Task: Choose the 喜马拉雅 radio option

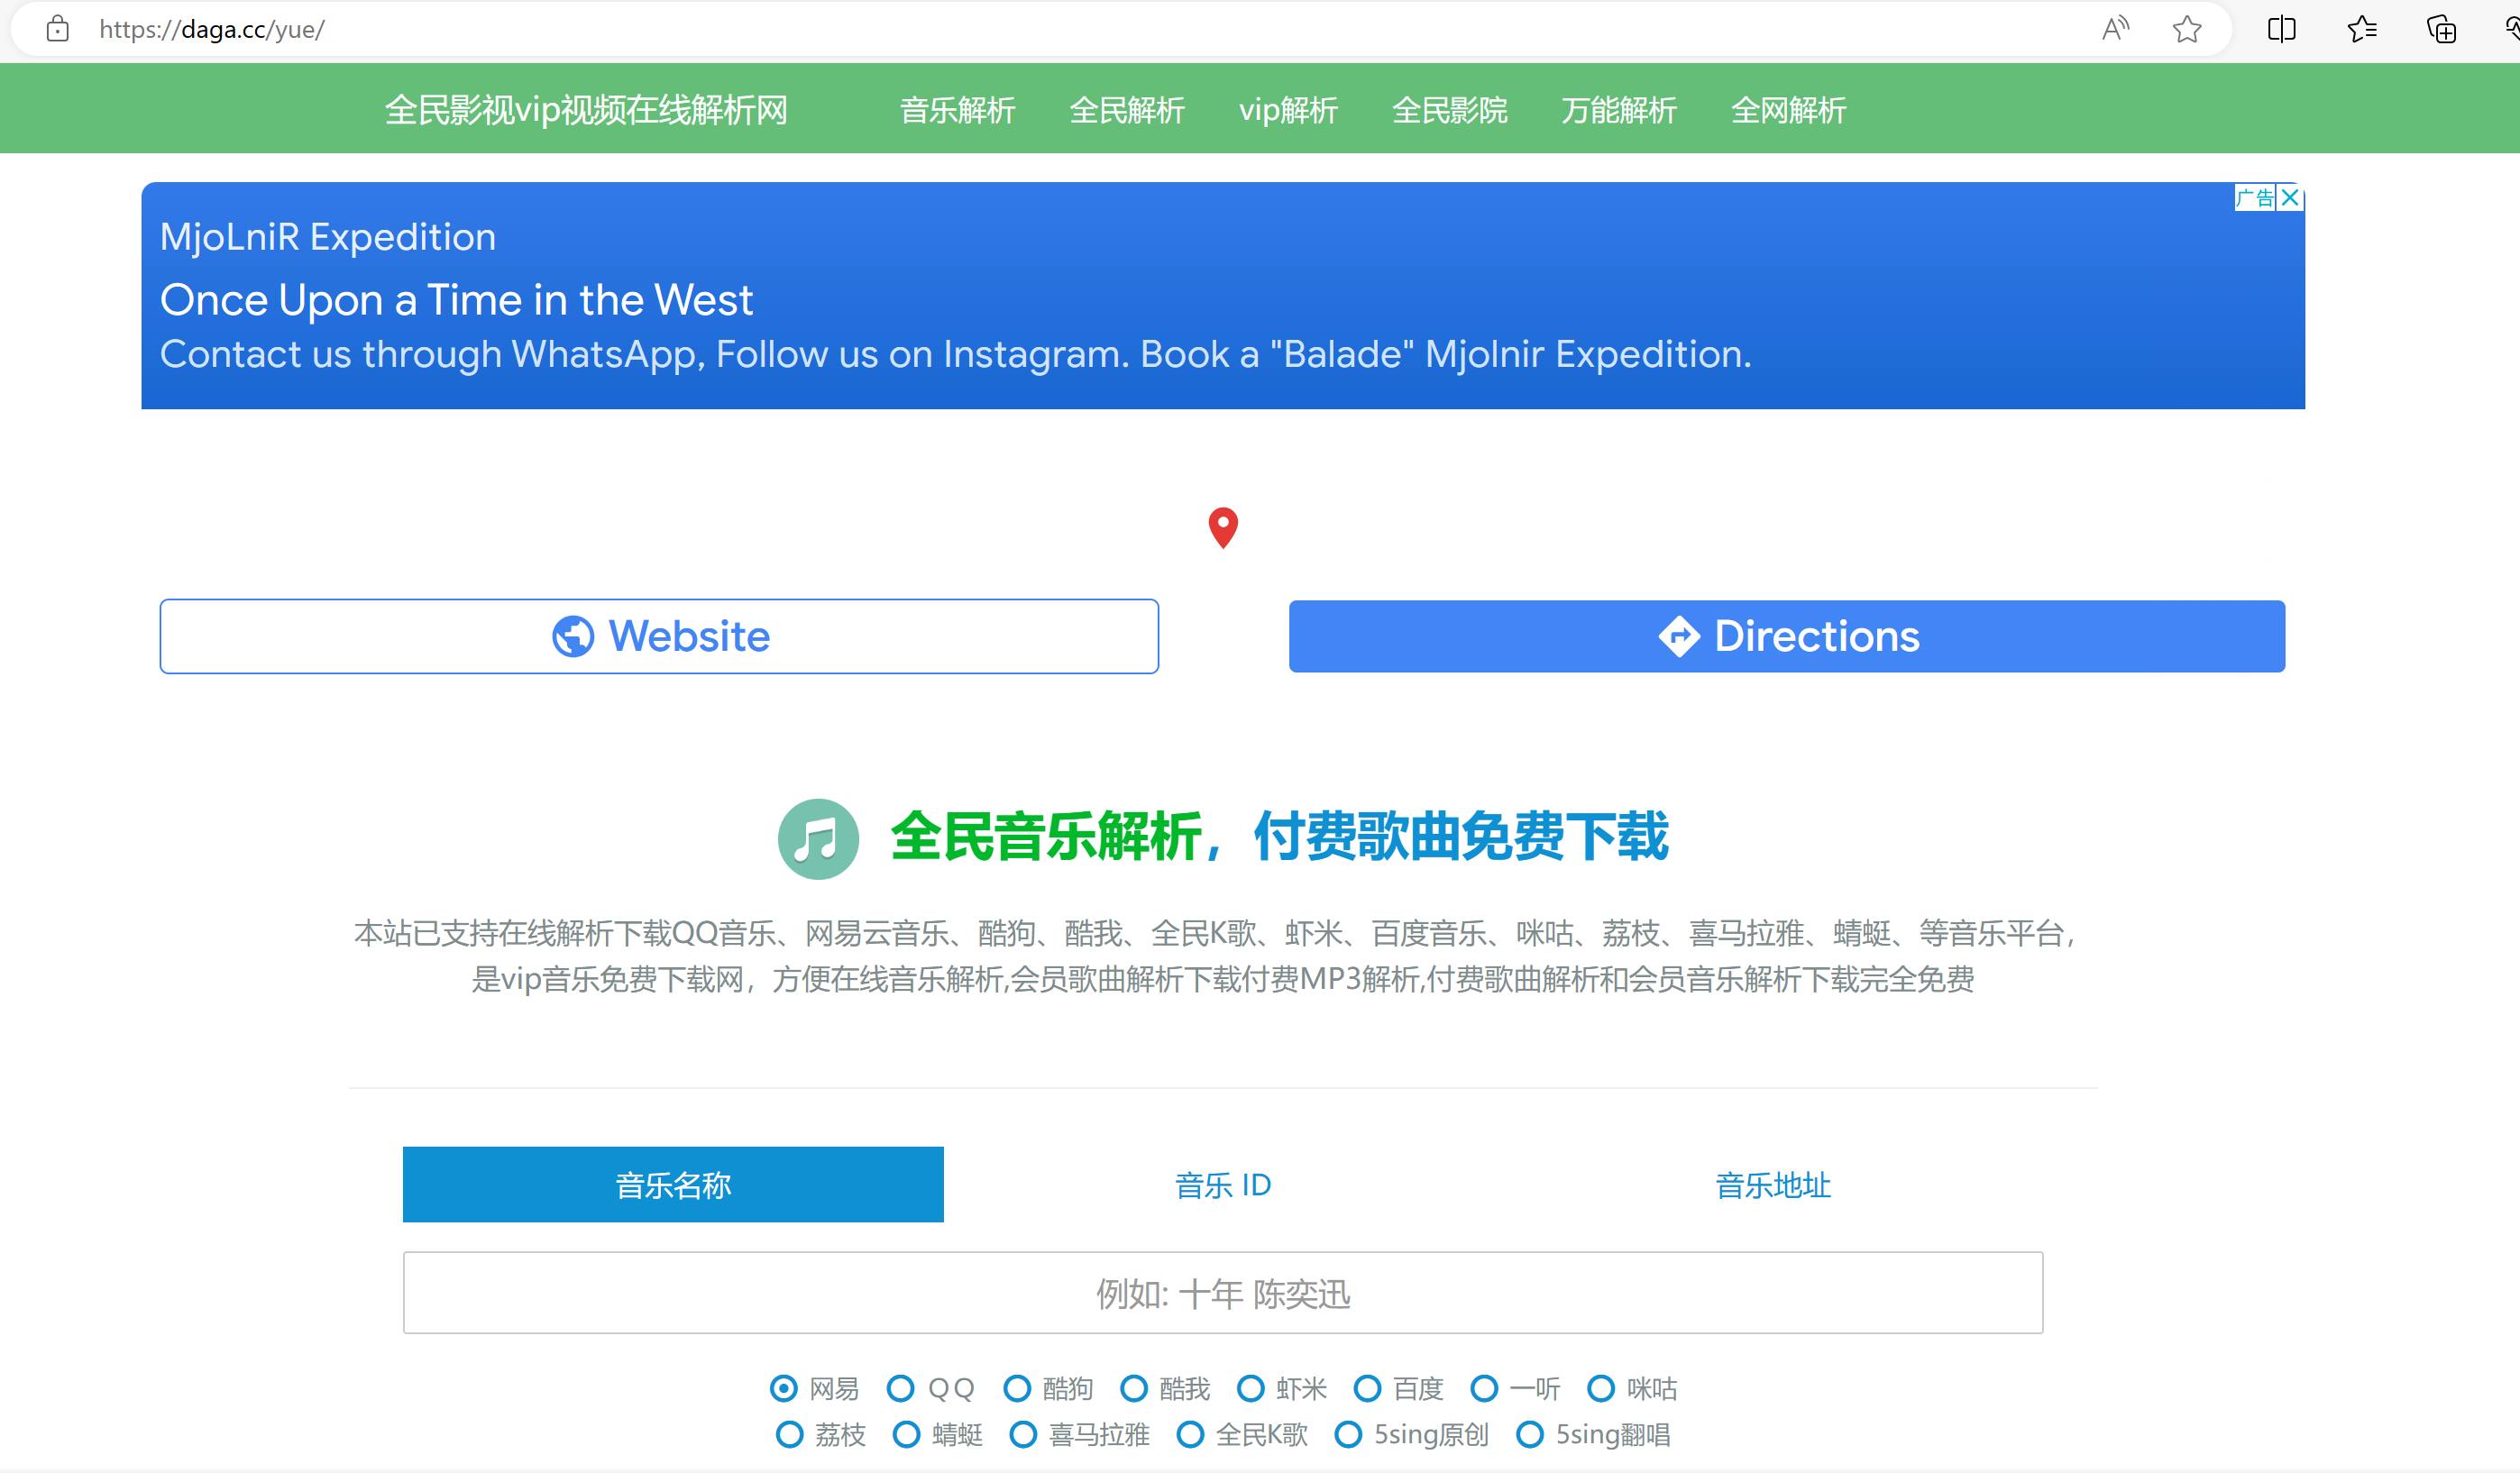Action: [1023, 1434]
